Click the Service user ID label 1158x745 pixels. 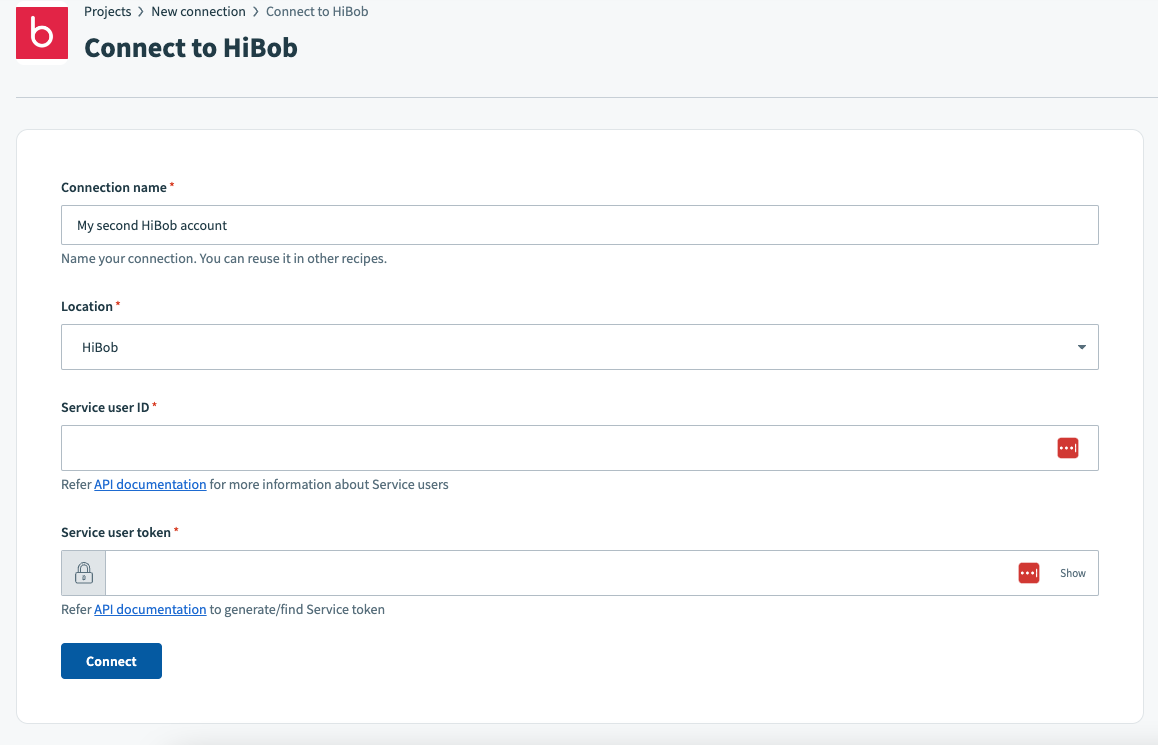click(x=106, y=408)
